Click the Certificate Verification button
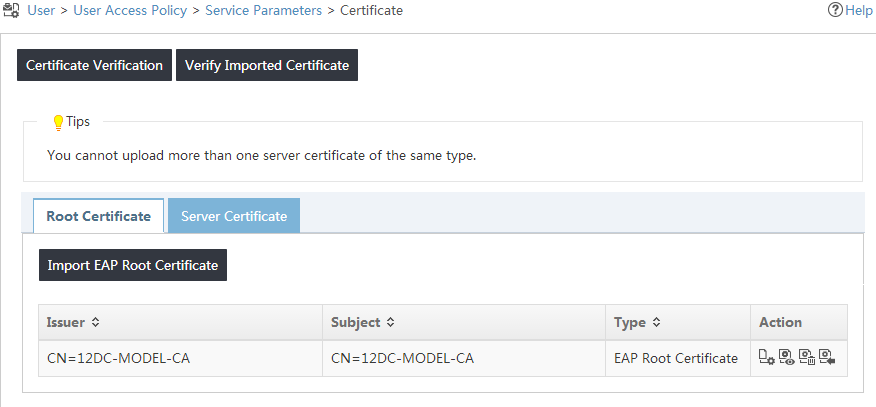876x407 pixels. pos(94,65)
